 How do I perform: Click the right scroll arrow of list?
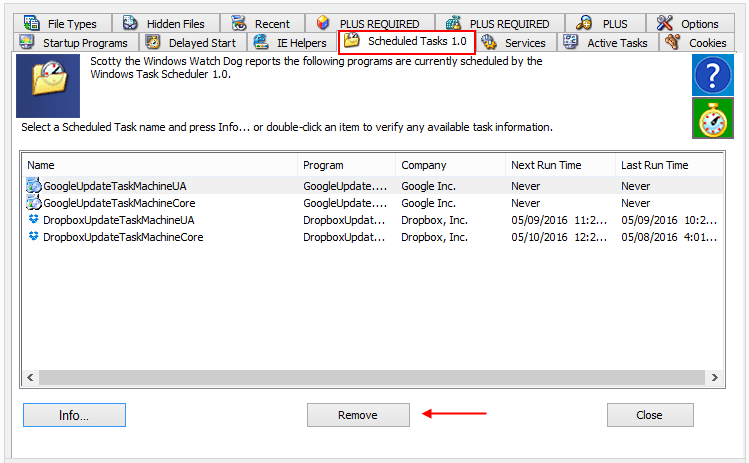[x=715, y=377]
